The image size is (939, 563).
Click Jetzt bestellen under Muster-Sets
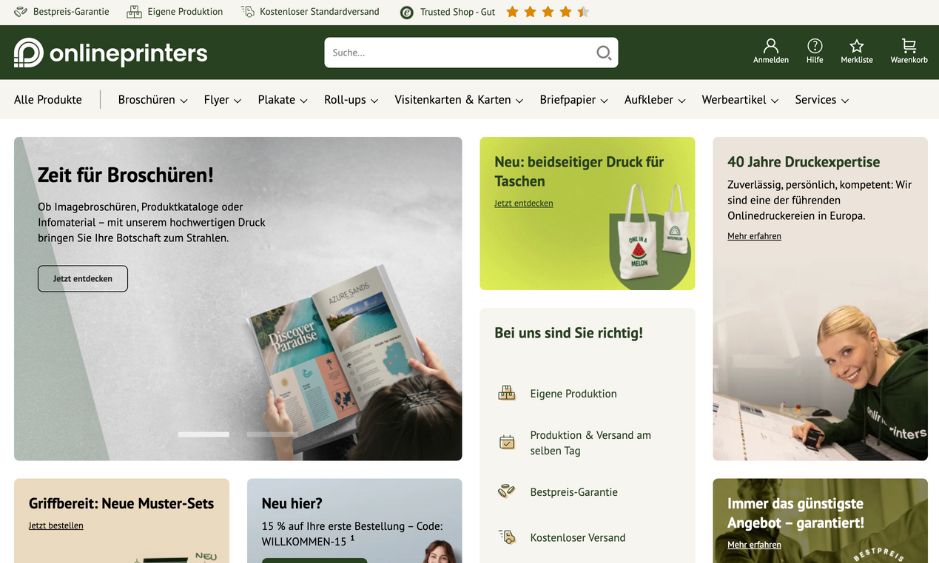click(56, 525)
